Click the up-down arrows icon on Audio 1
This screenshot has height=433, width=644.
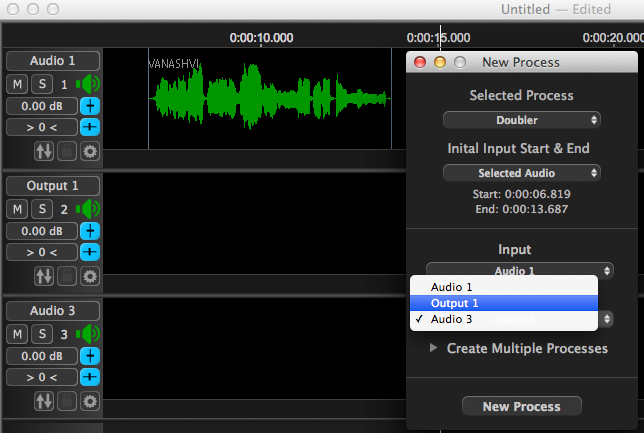[44, 151]
